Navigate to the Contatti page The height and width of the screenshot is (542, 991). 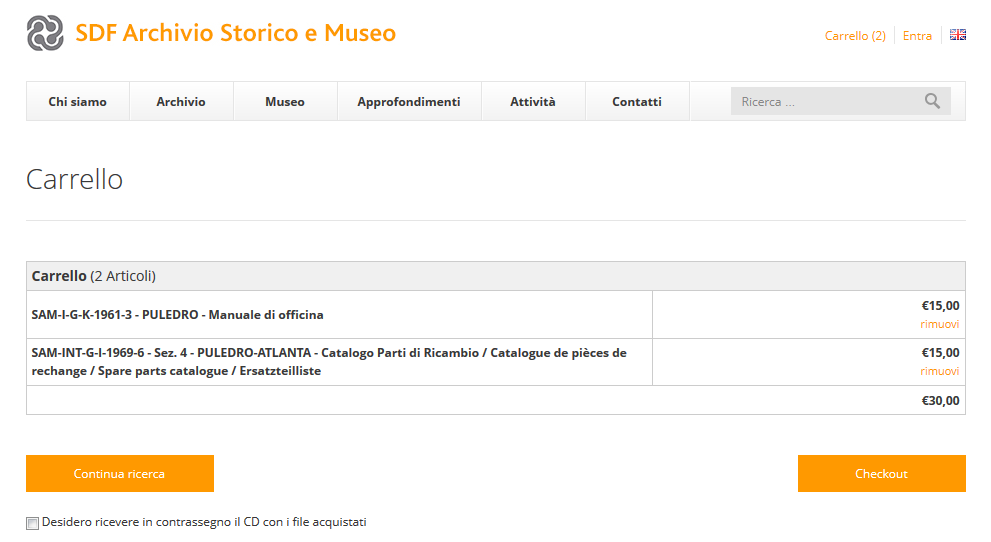click(x=637, y=102)
